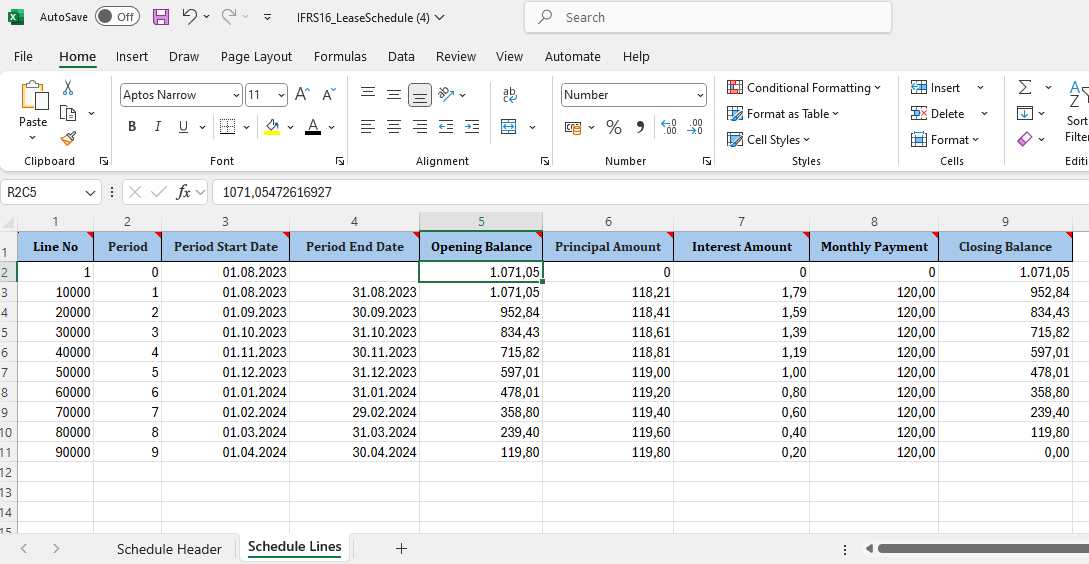Click the Increase Decimal icon

(668, 127)
